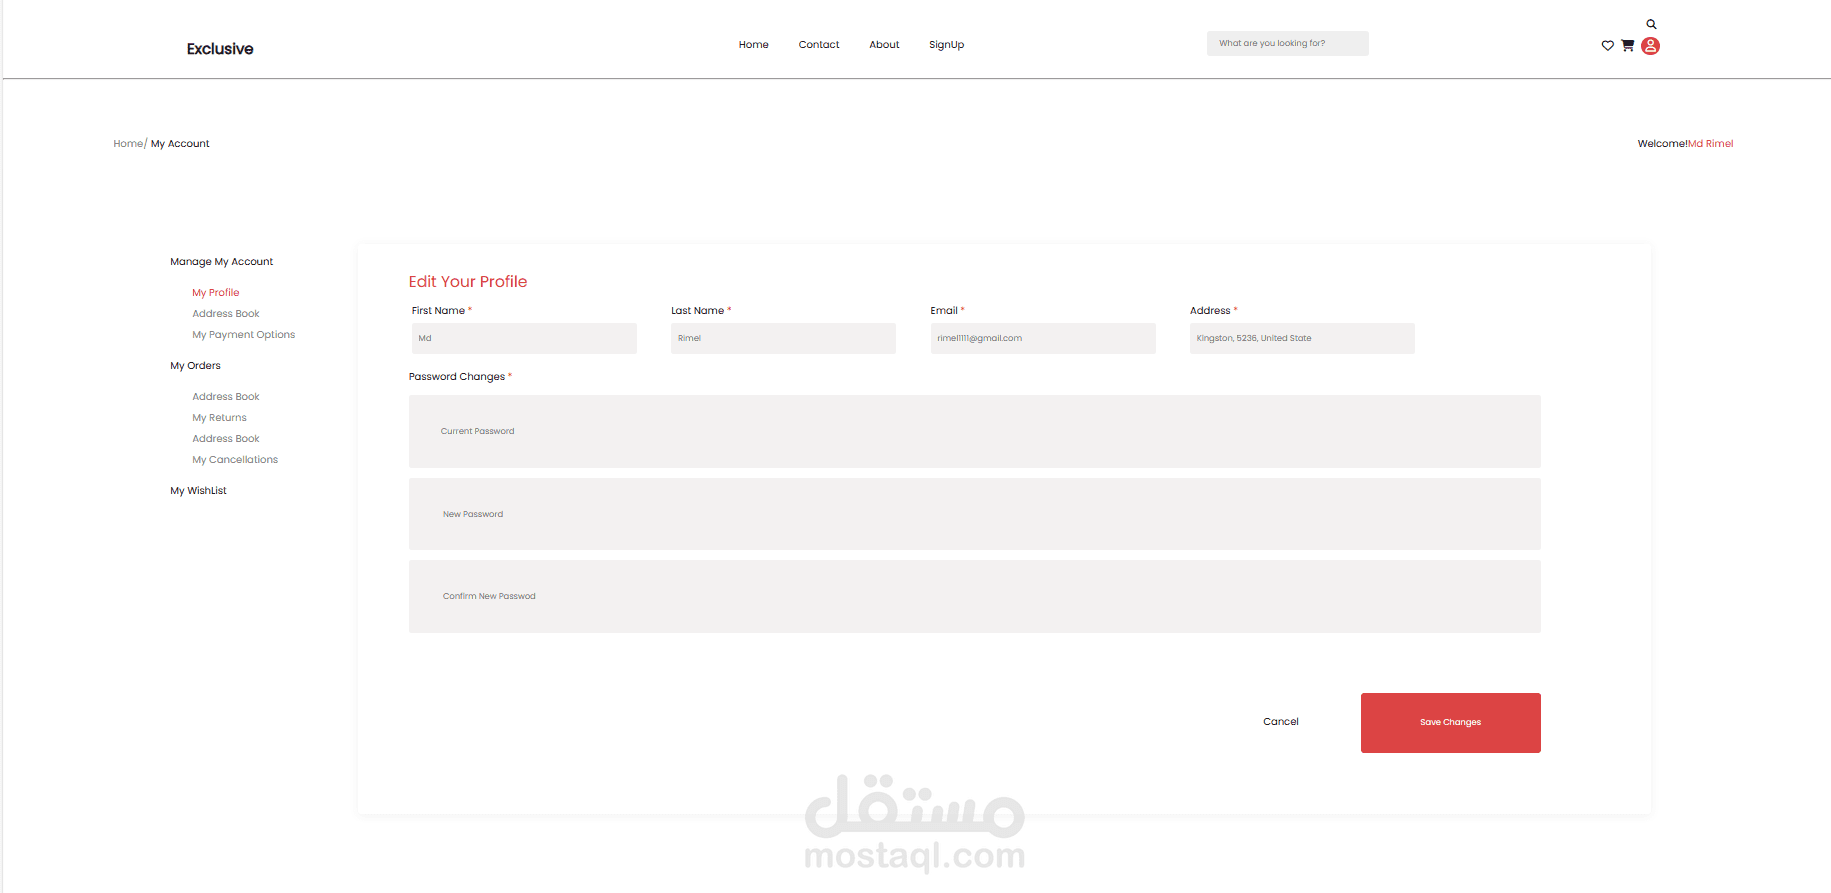Click the Last Name field
The image size is (1831, 893).
pos(783,338)
